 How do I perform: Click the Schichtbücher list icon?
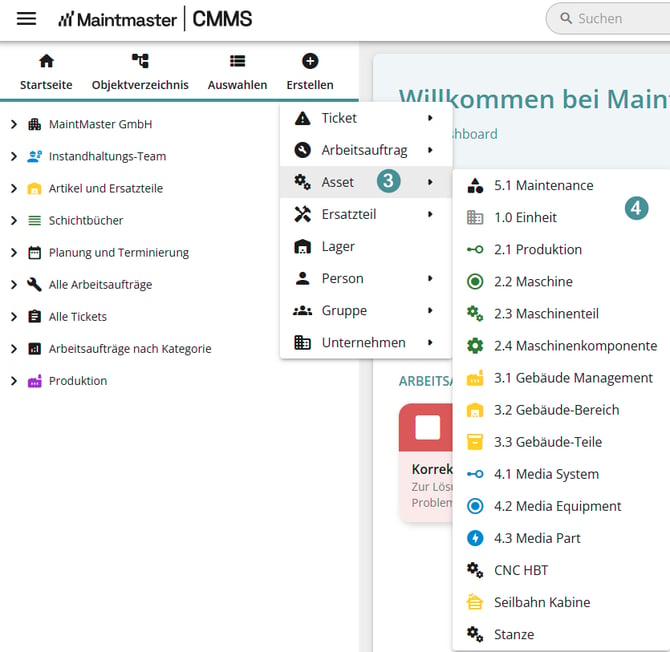35,220
